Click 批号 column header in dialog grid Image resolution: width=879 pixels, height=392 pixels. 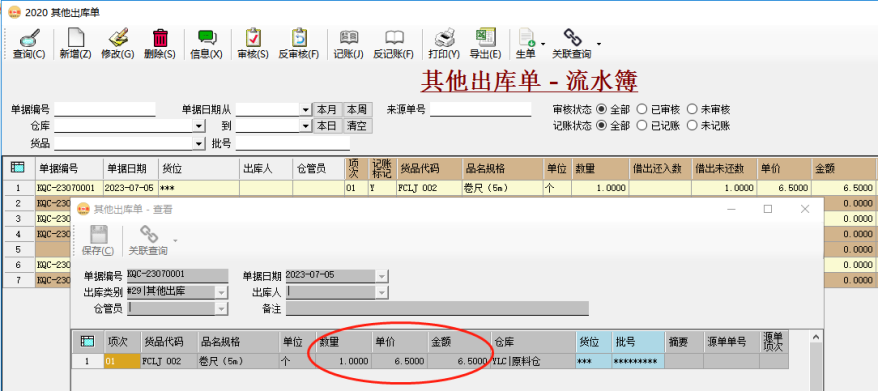coord(638,342)
